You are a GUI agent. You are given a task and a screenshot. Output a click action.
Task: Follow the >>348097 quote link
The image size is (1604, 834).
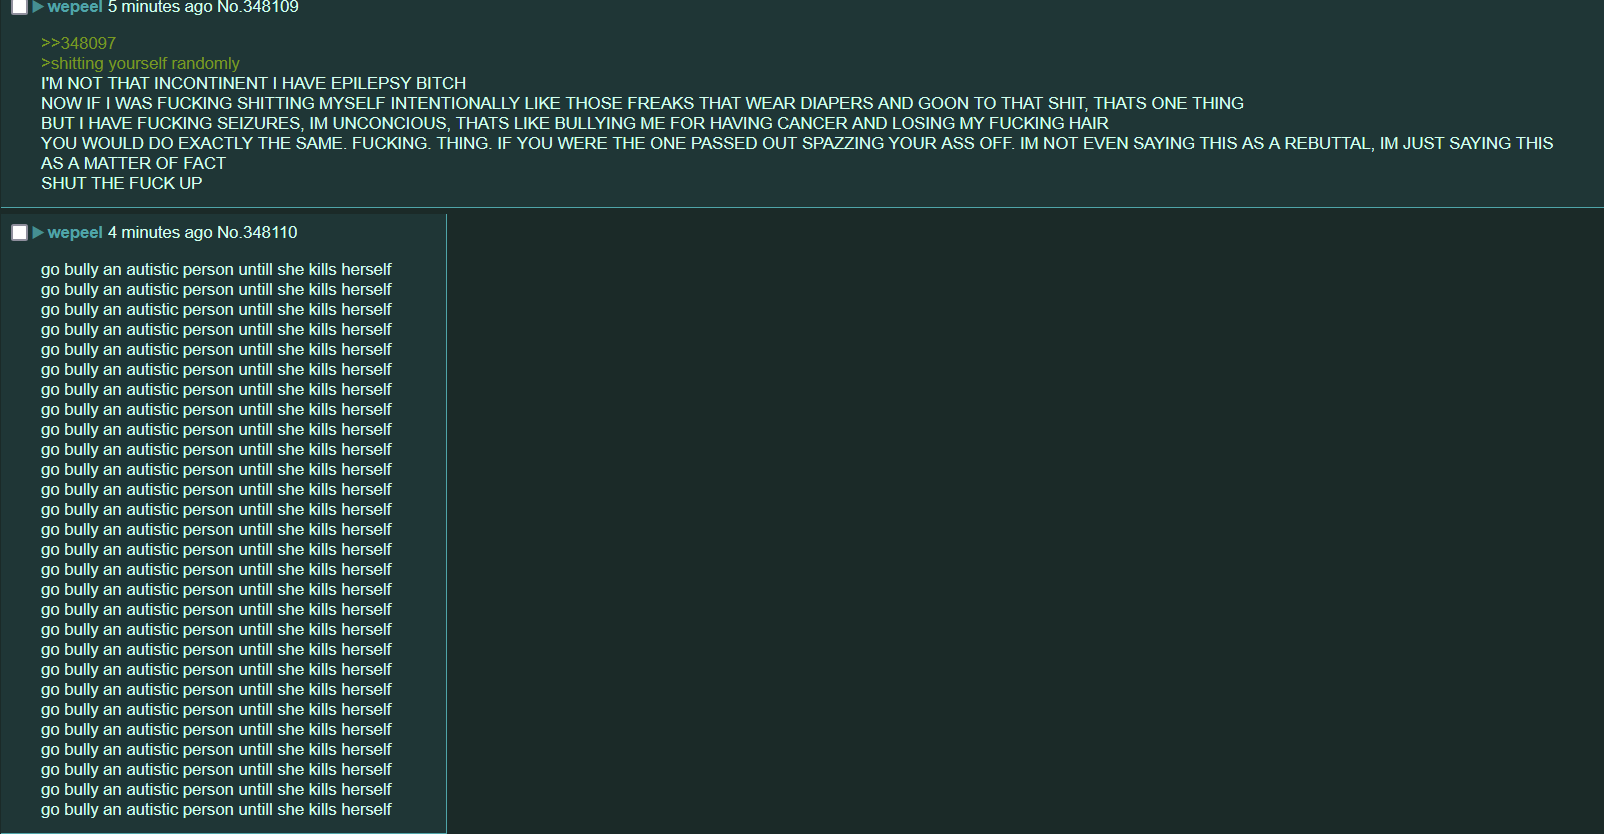click(78, 43)
